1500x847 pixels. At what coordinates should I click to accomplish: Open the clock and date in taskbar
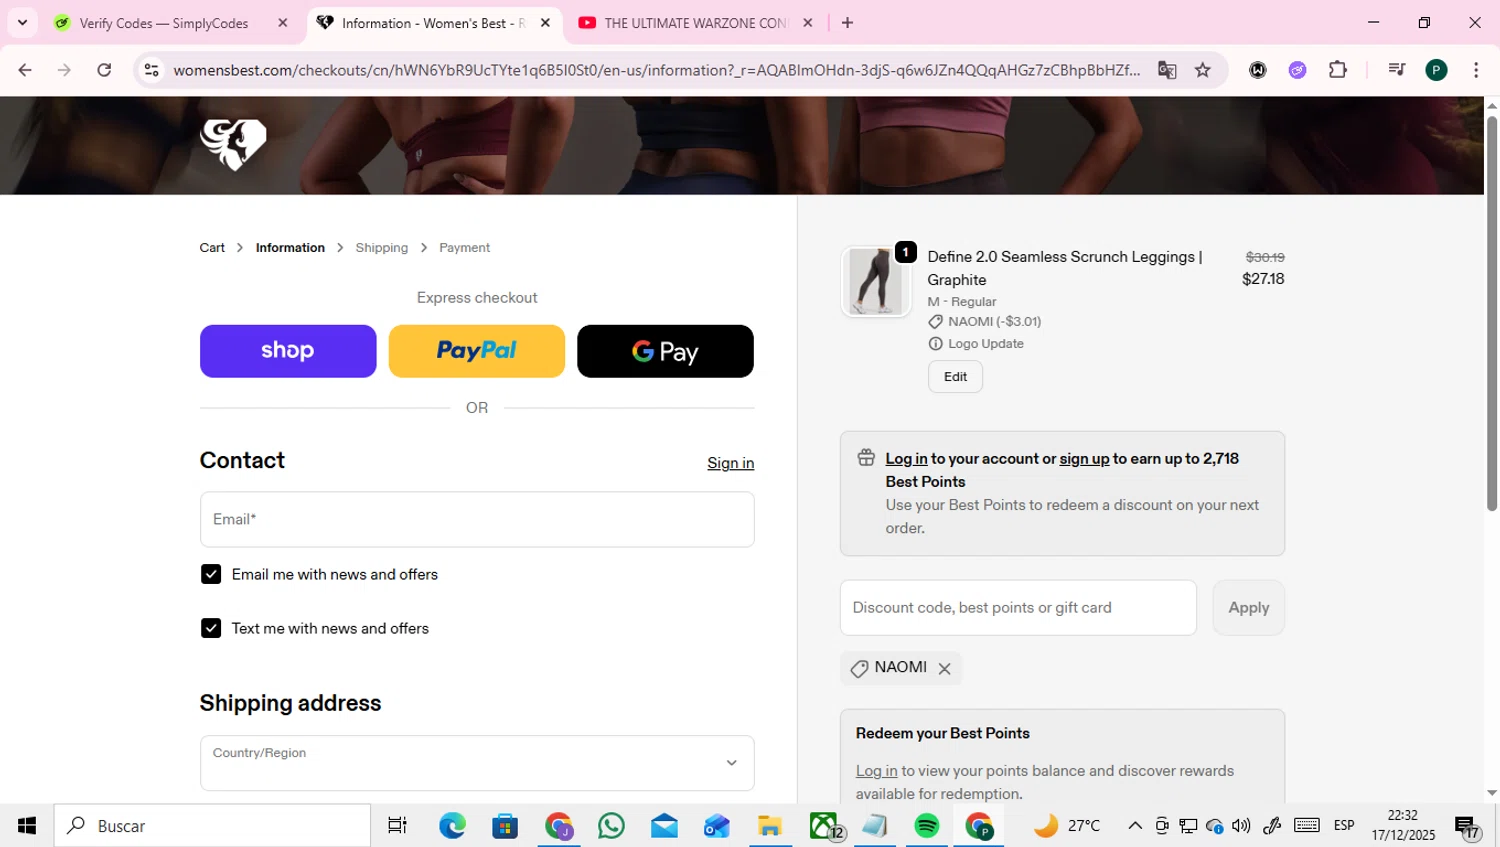click(1403, 826)
